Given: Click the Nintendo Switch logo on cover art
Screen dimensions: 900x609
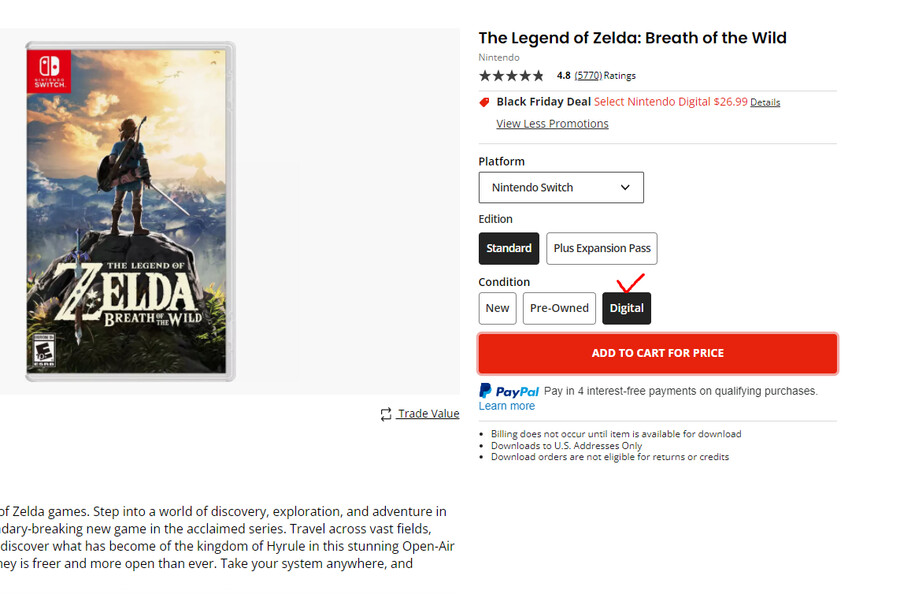Looking at the screenshot, I should pos(49,71).
